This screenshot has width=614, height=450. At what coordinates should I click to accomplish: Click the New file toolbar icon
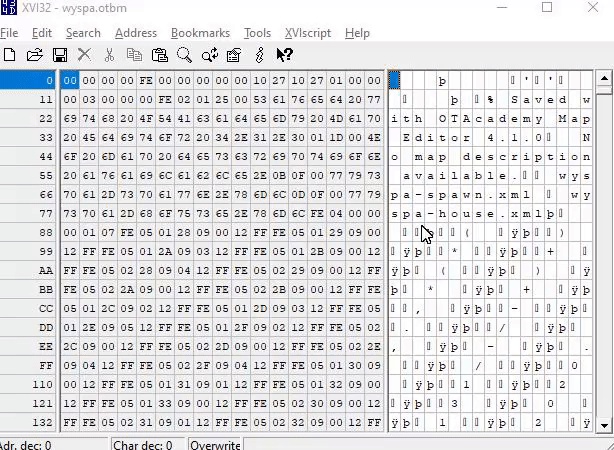[x=9, y=55]
